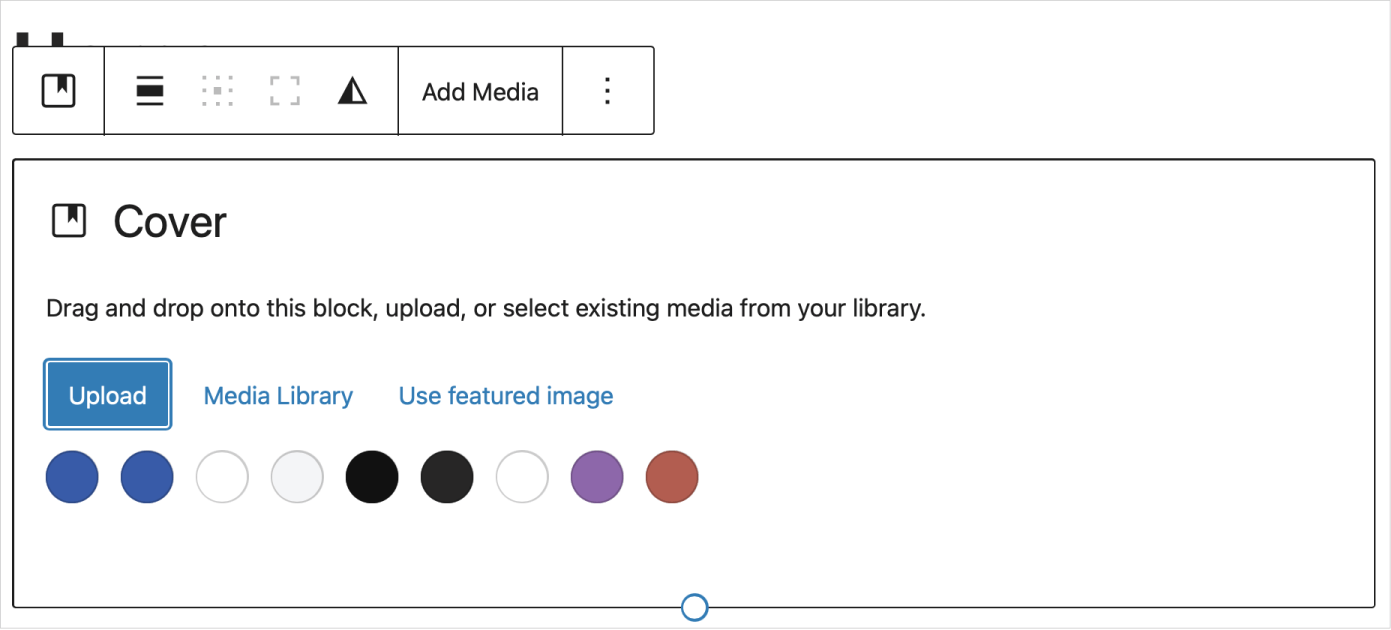Viewport: 1391px width, 630px height.
Task: Apply duotone filter triangle icon
Action: pos(352,91)
